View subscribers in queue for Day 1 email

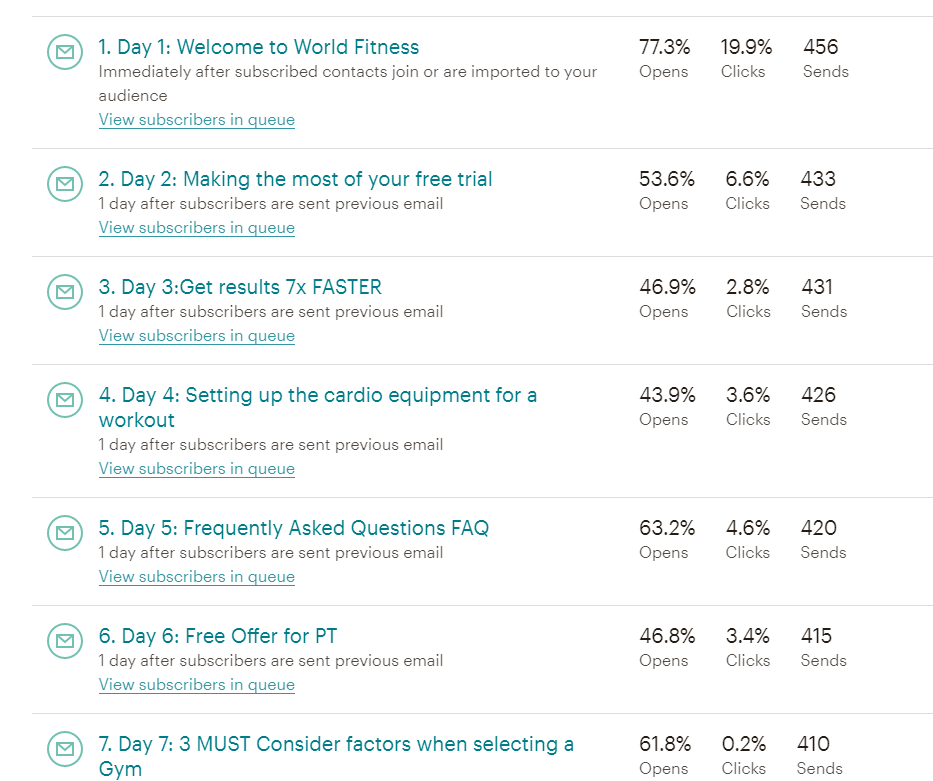tap(196, 120)
